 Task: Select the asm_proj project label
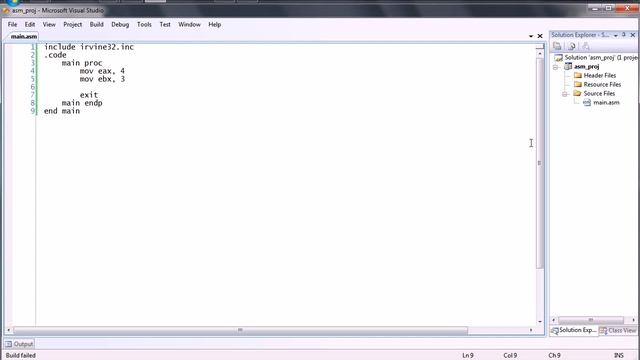587,67
